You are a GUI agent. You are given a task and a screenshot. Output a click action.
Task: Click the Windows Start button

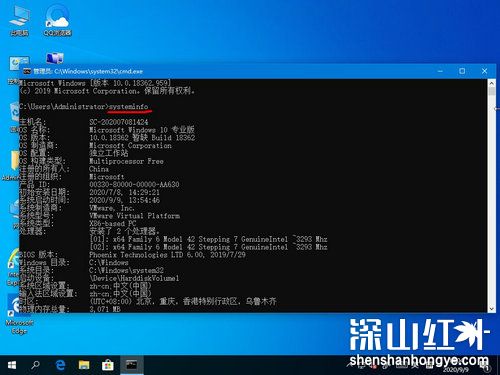pyautogui.click(x=12, y=365)
